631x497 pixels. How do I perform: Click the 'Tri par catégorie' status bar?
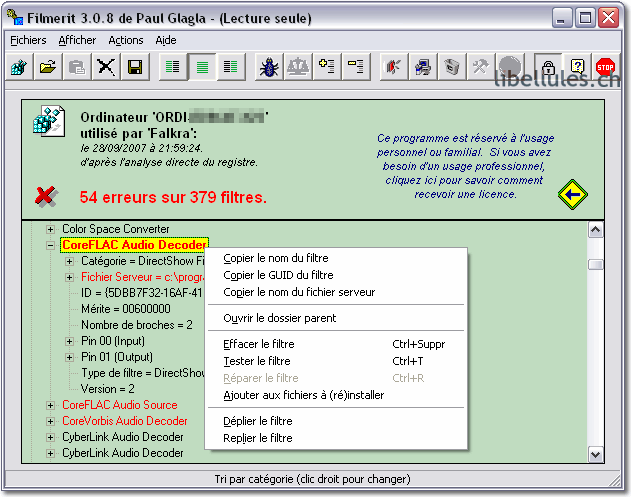[x=312, y=479]
